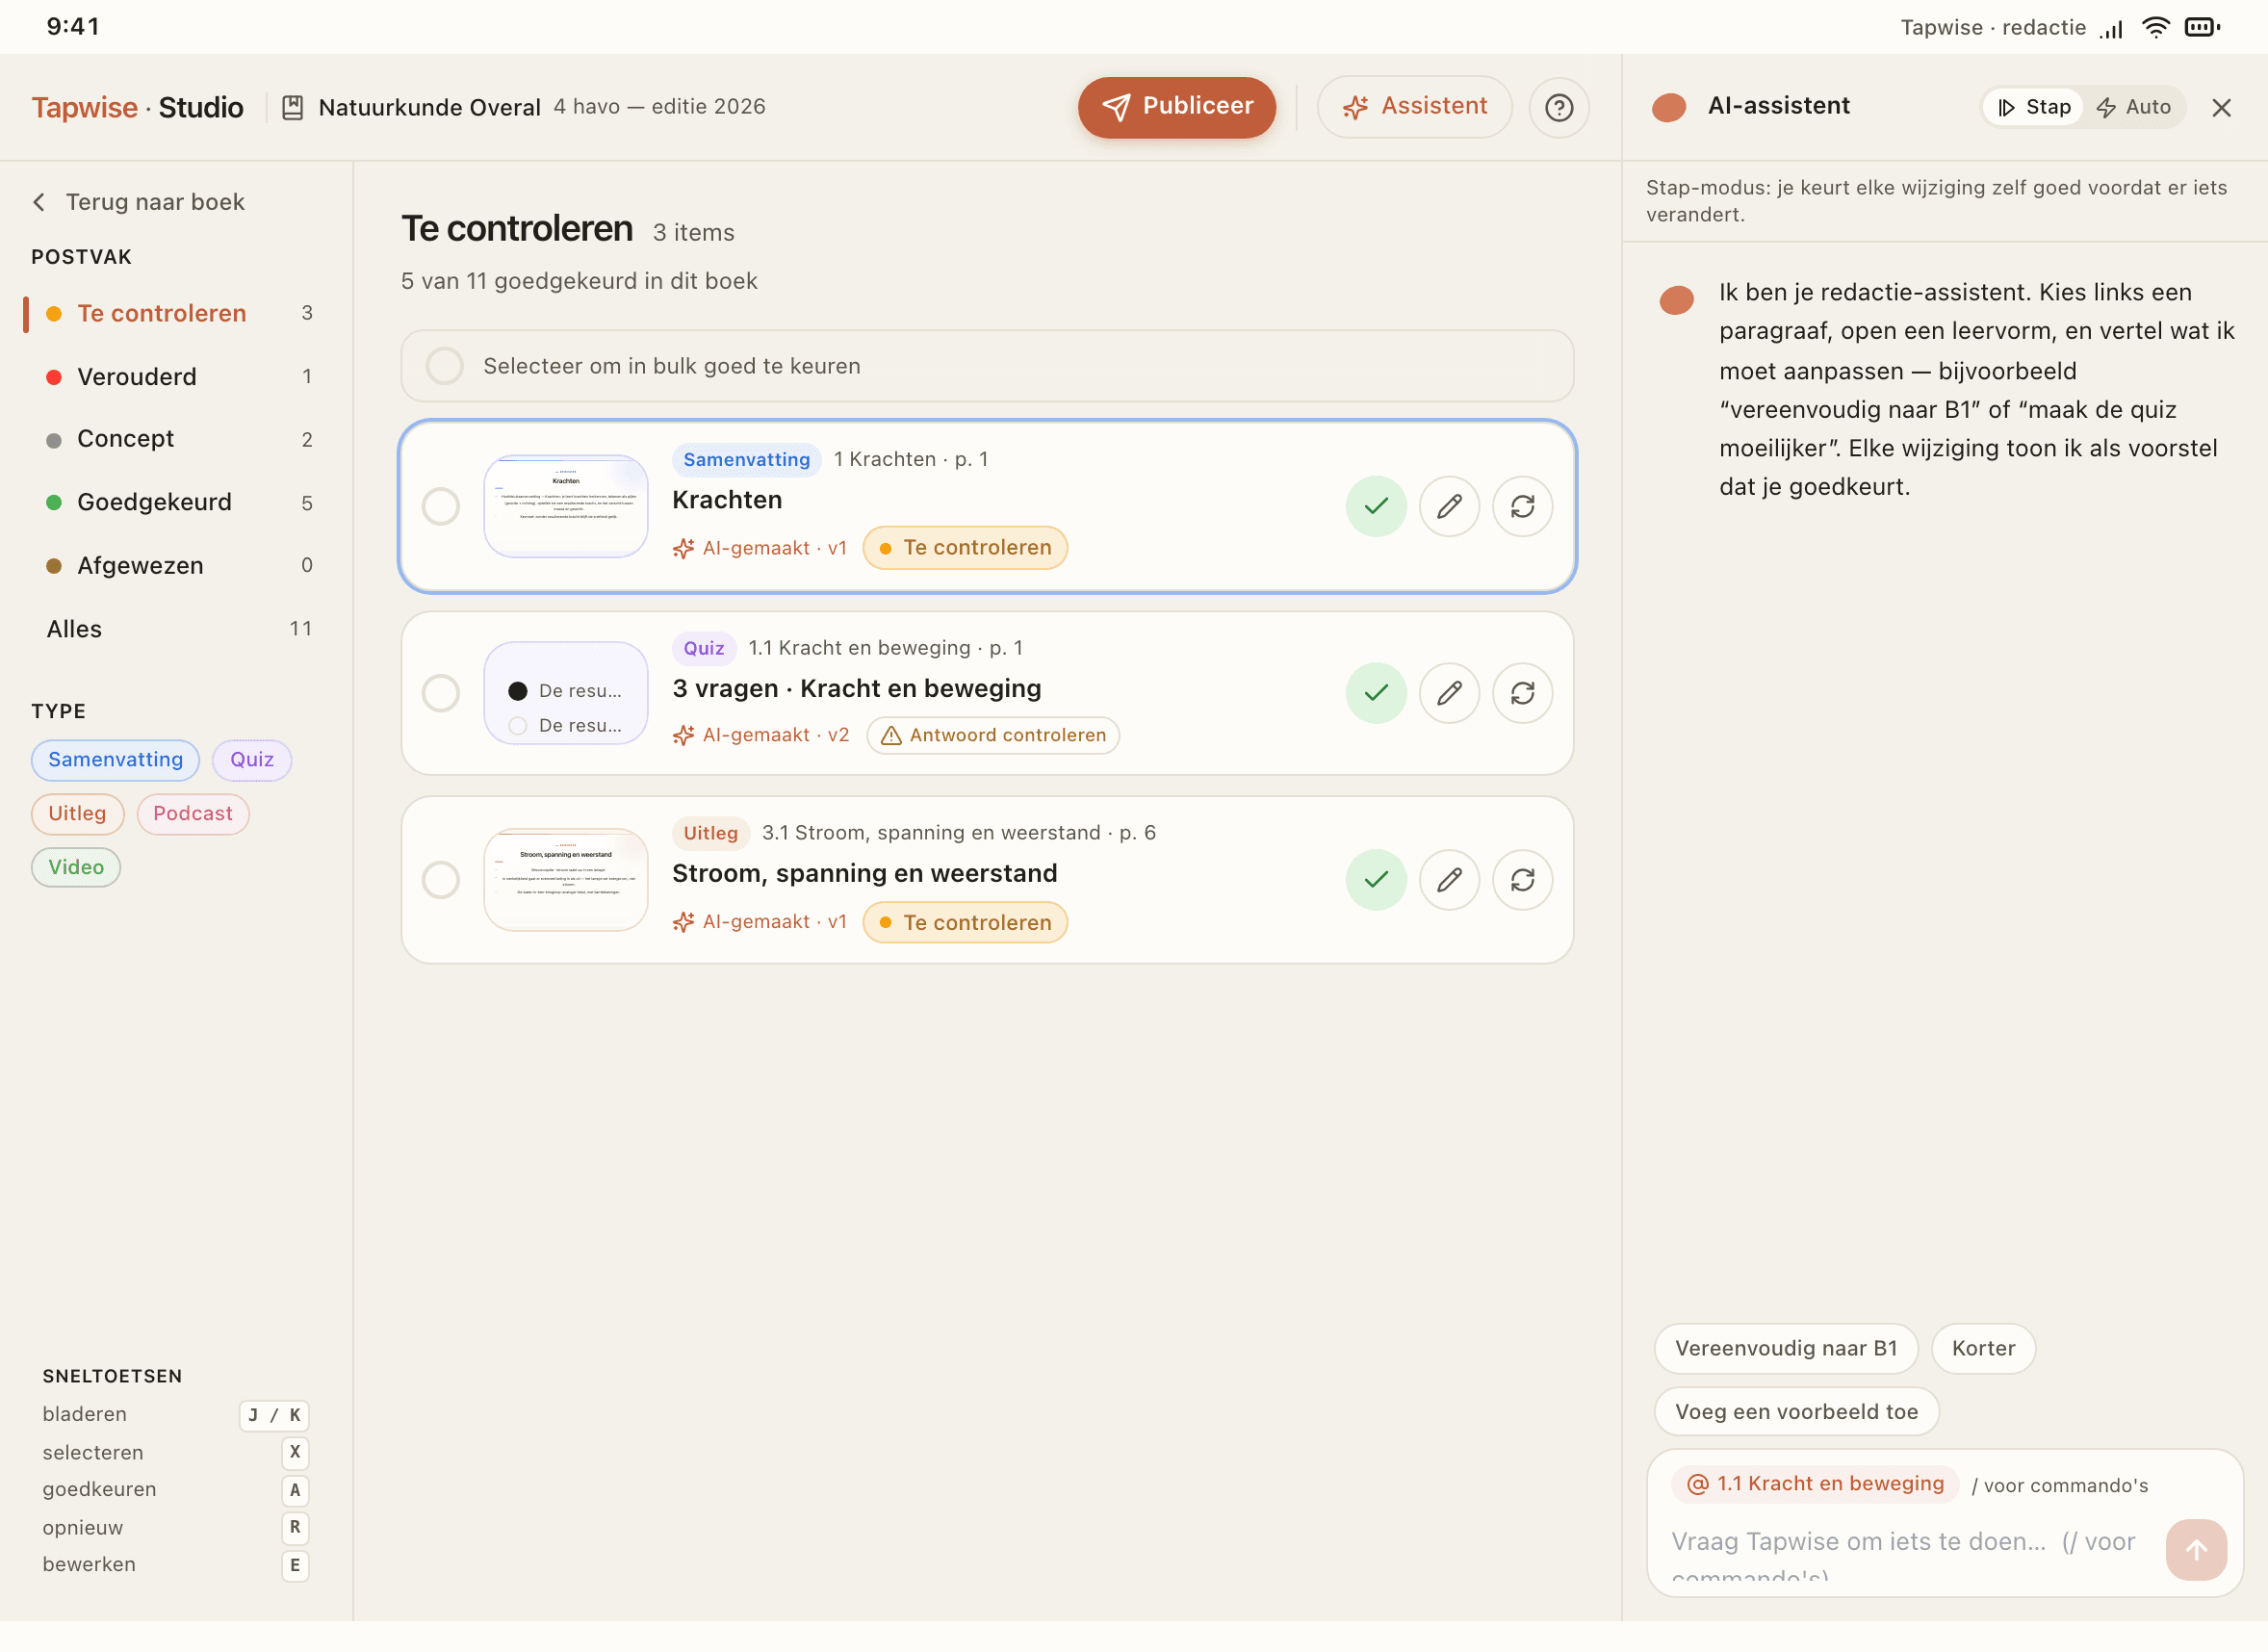Regenerate the Kracht en beweging quiz
The image size is (2268, 1652).
click(x=1522, y=692)
